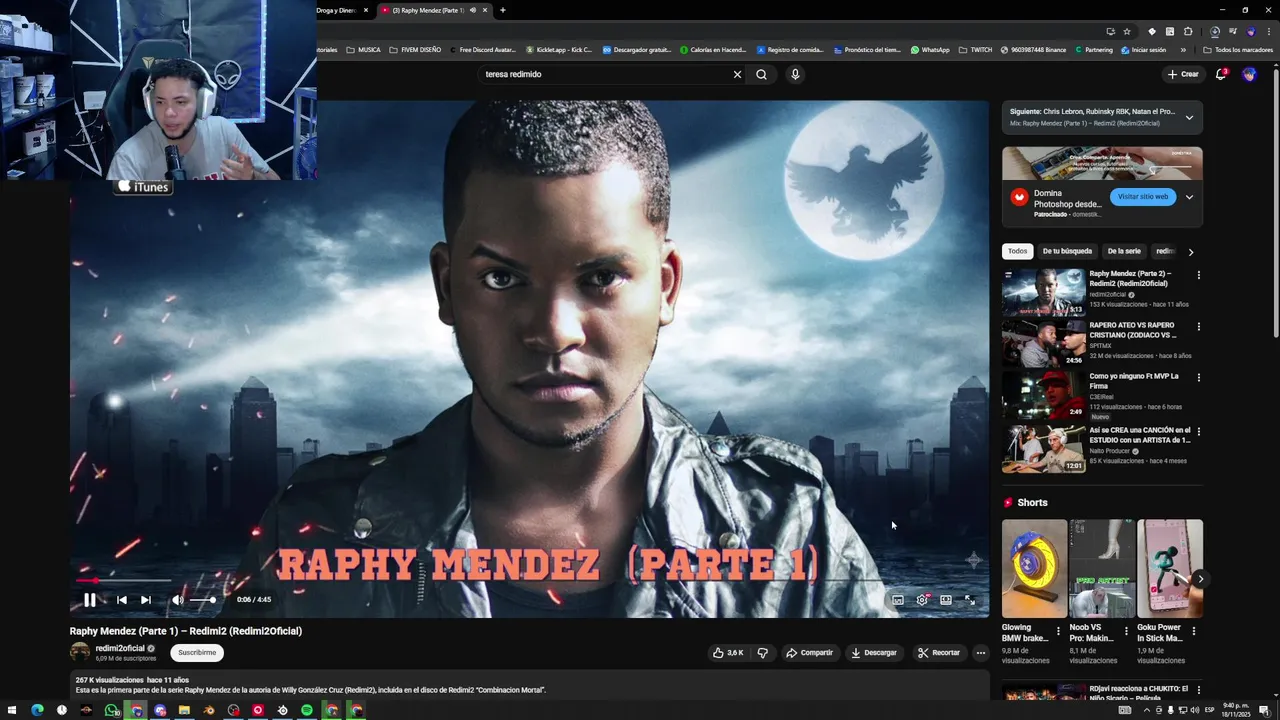
Task: Click into the YouTube search field
Action: coord(605,74)
